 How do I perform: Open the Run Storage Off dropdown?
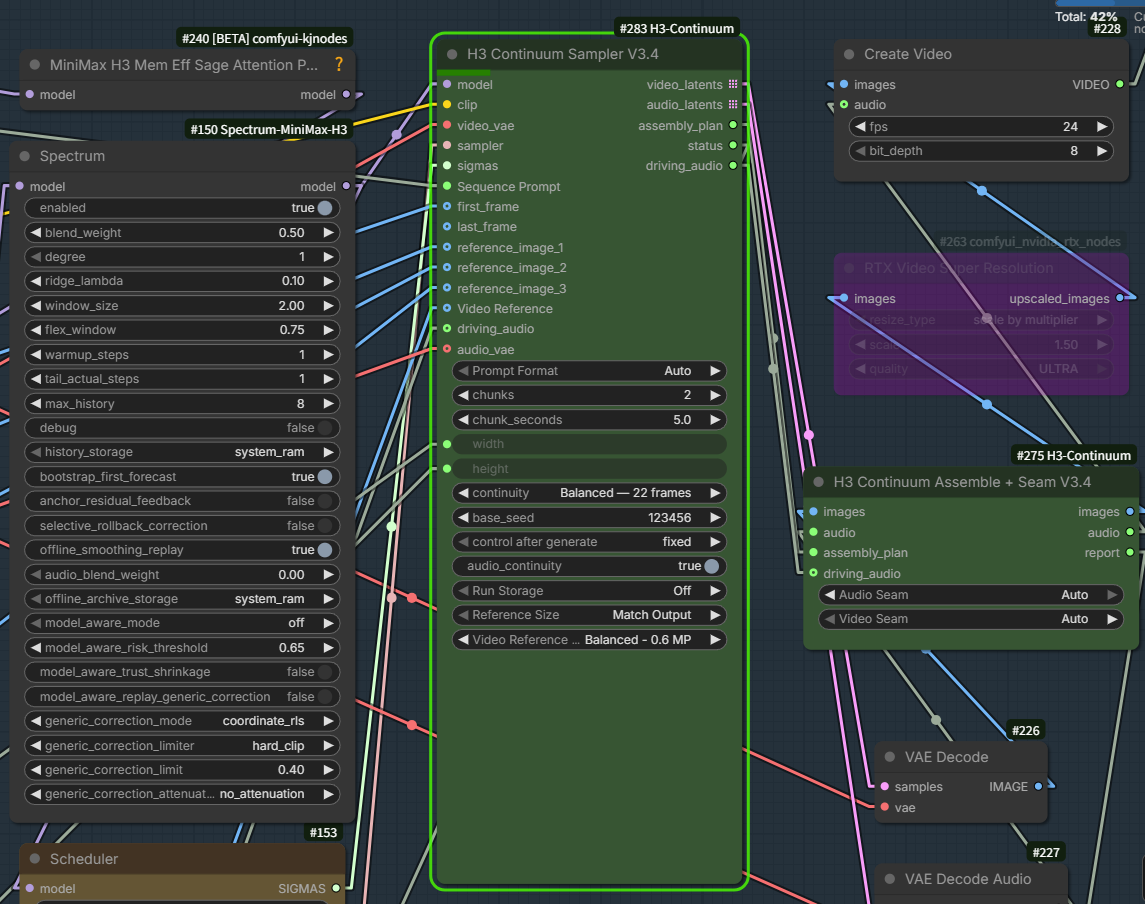point(589,591)
